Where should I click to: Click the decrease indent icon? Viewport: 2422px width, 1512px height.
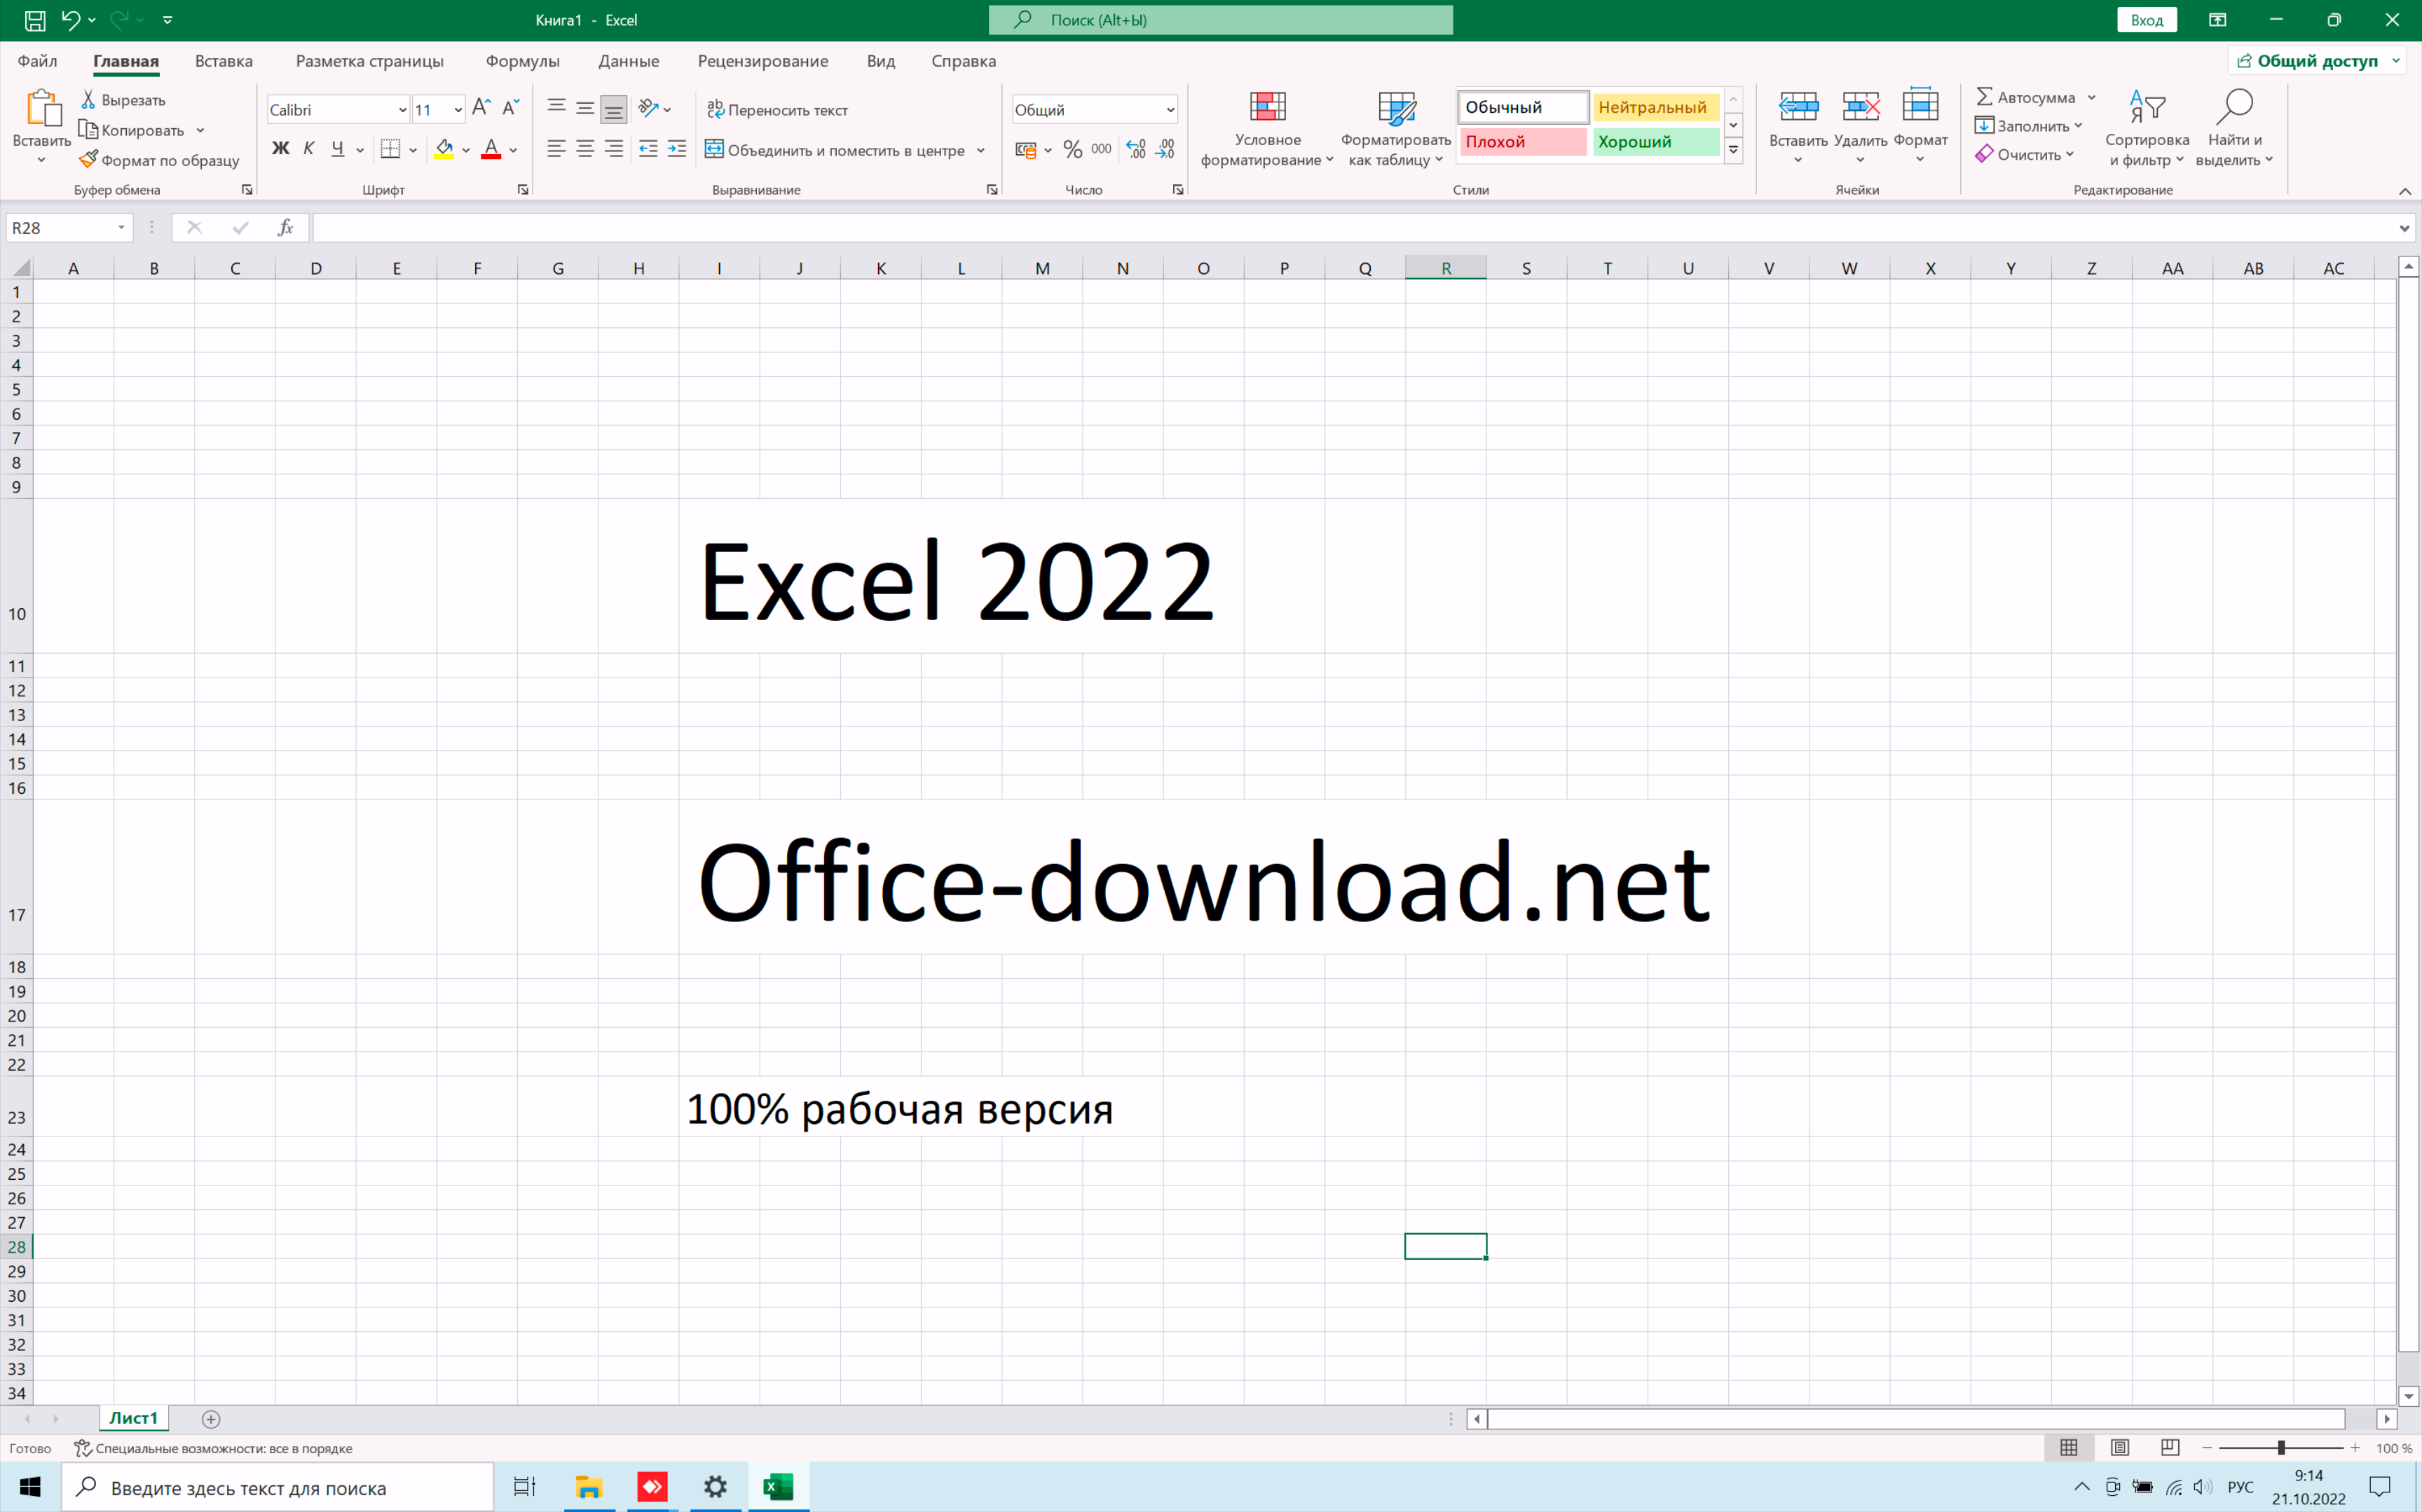tap(648, 149)
